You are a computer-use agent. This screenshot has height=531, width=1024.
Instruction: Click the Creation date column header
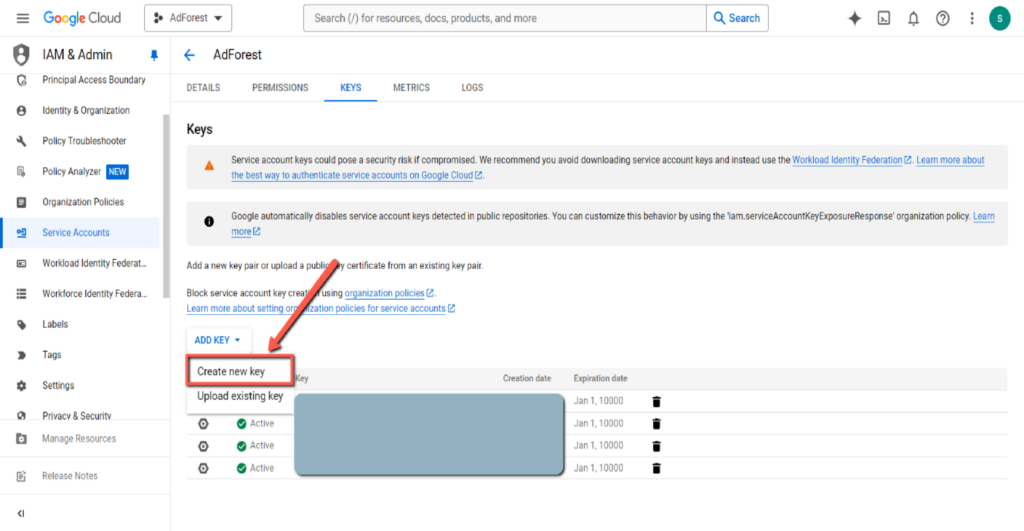526,378
